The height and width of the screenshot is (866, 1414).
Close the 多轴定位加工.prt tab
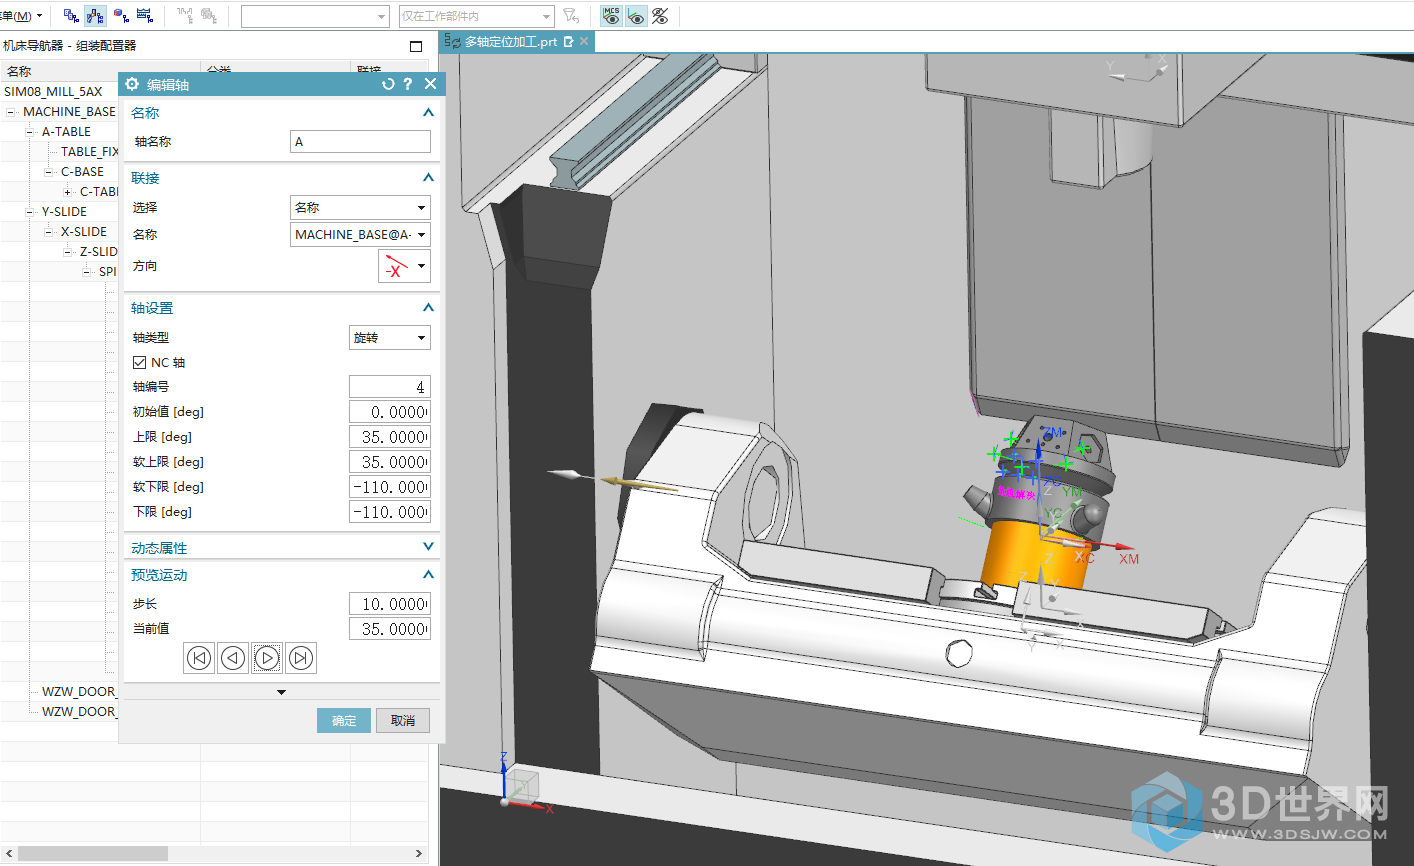(585, 42)
